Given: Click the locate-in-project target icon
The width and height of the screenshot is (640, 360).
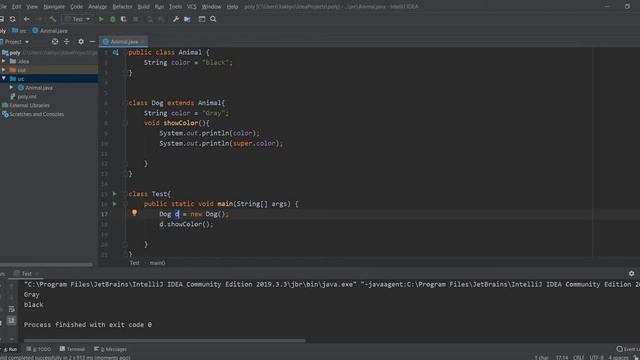Looking at the screenshot, I should [55, 42].
